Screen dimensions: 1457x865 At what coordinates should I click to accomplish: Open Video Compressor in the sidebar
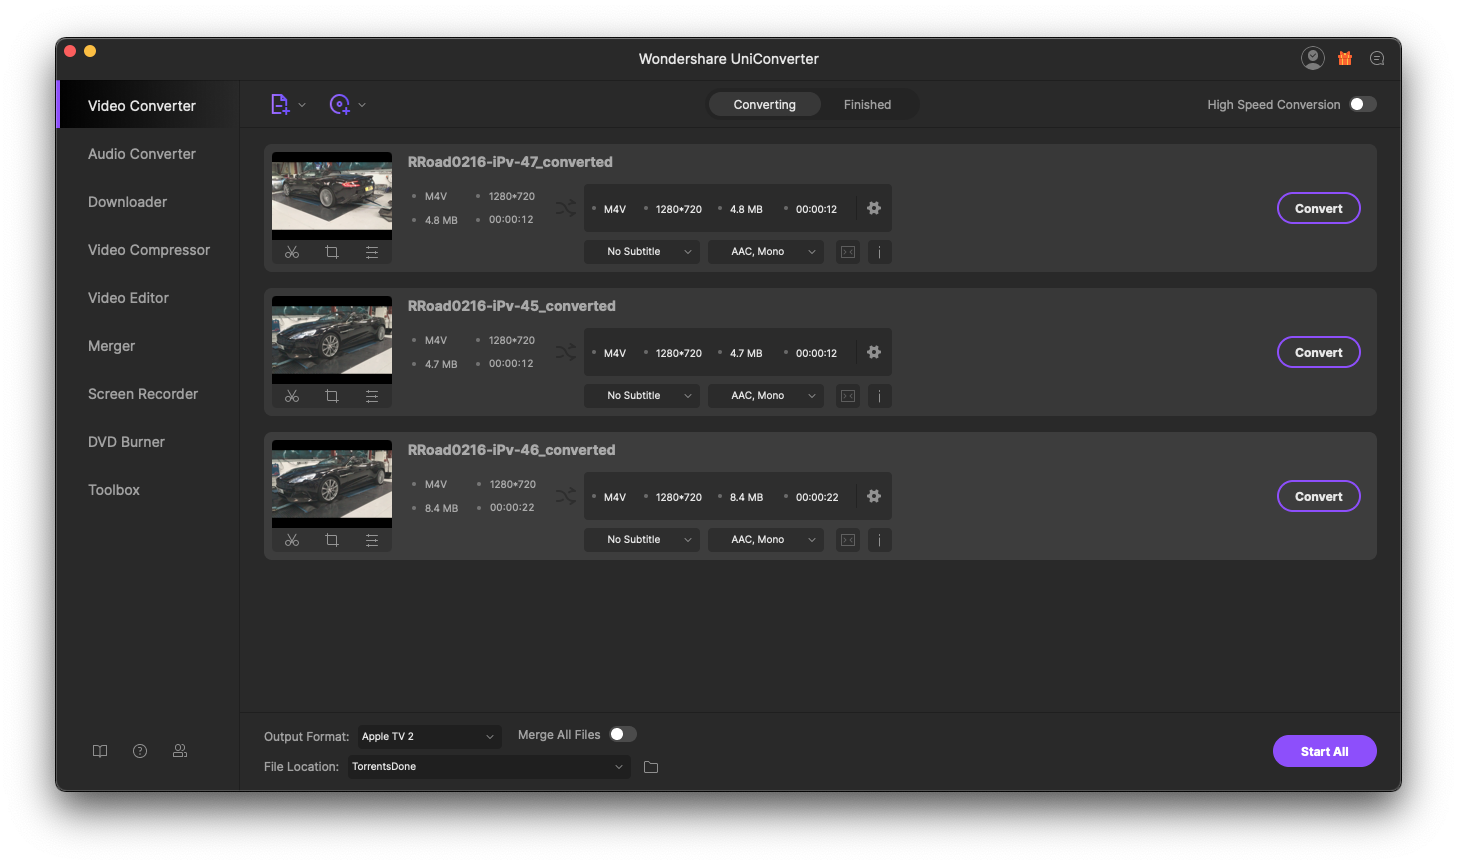[148, 250]
